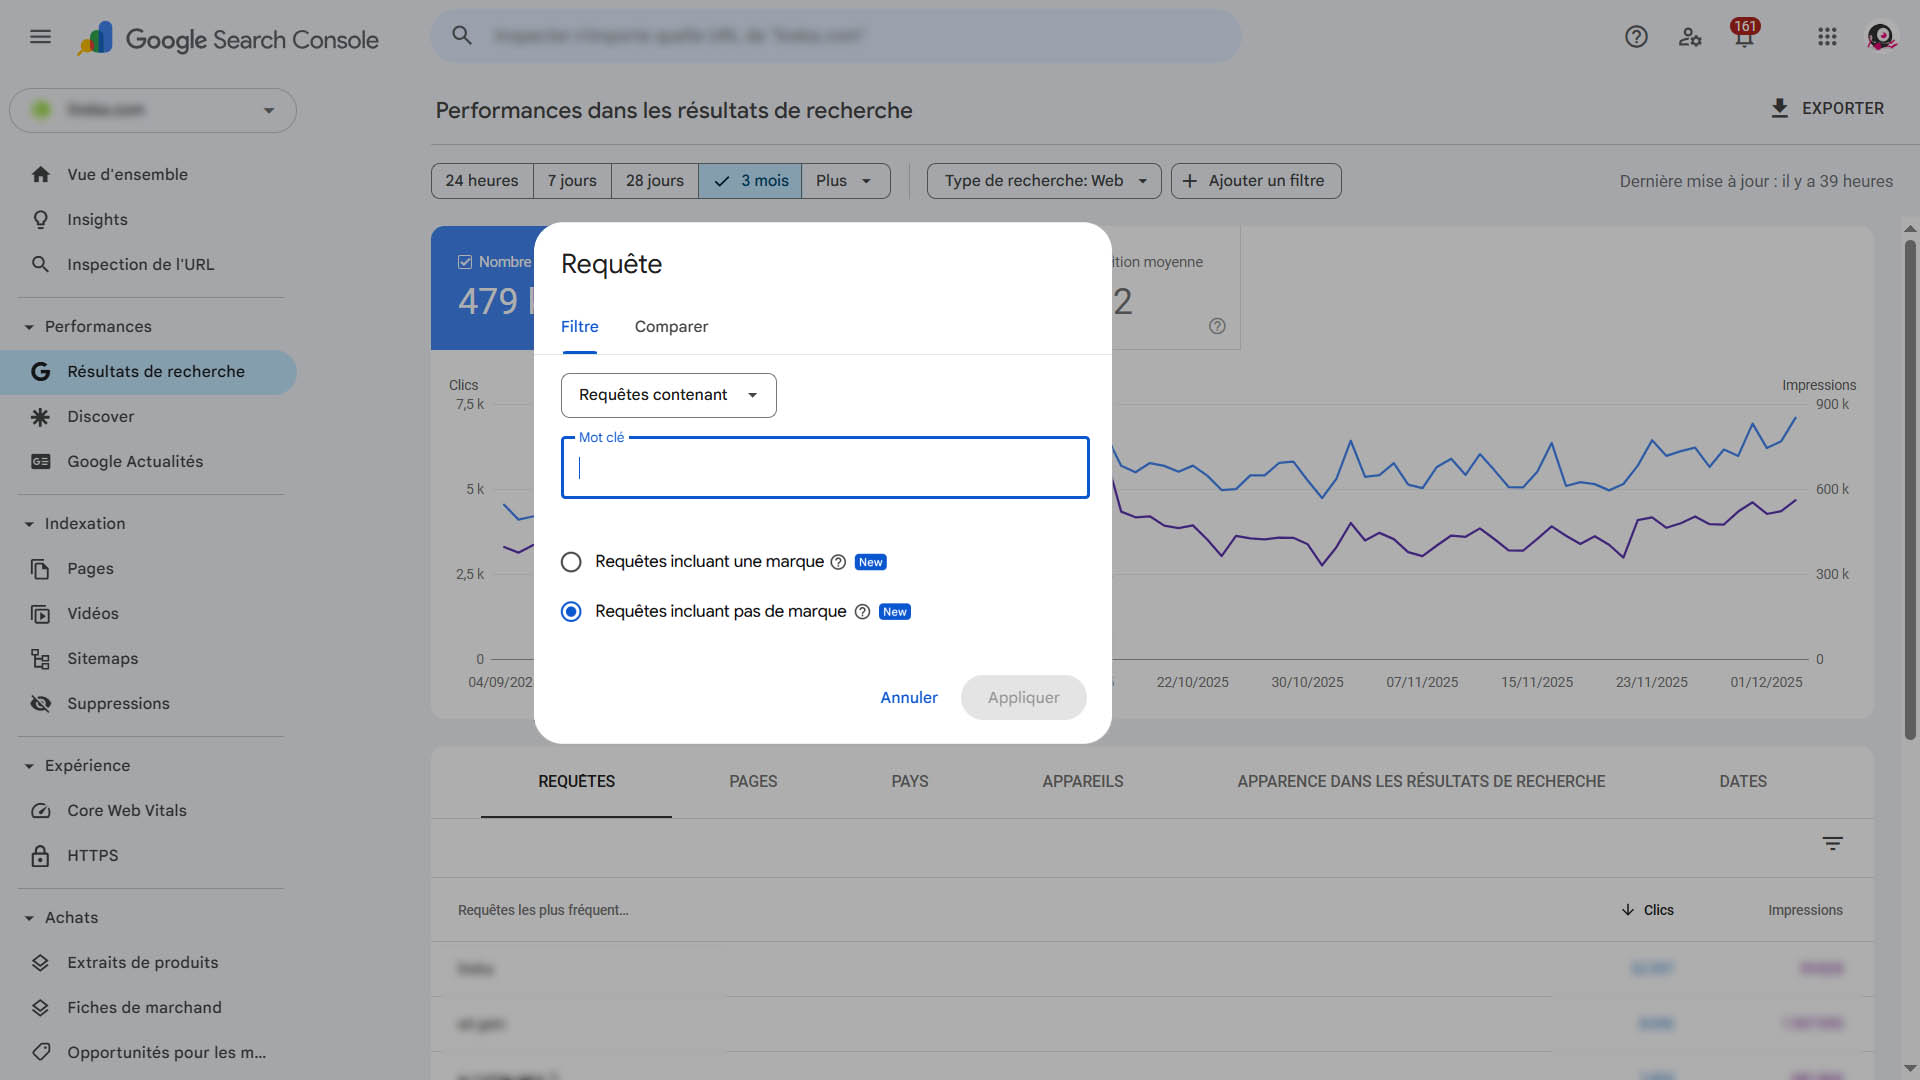
Task: Click the Opportunités tag icon
Action: pos(40,1052)
